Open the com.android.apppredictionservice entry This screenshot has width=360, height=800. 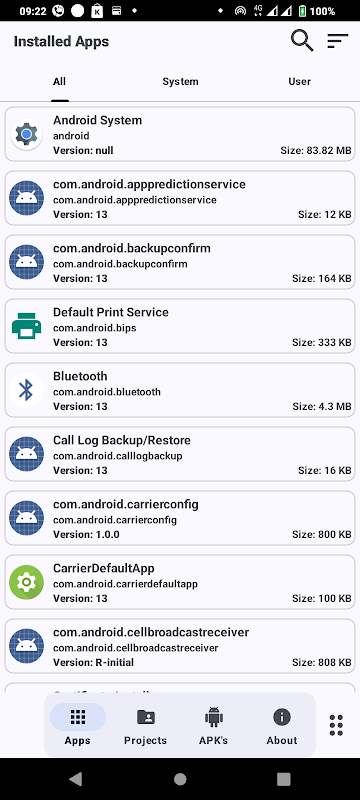[180, 198]
